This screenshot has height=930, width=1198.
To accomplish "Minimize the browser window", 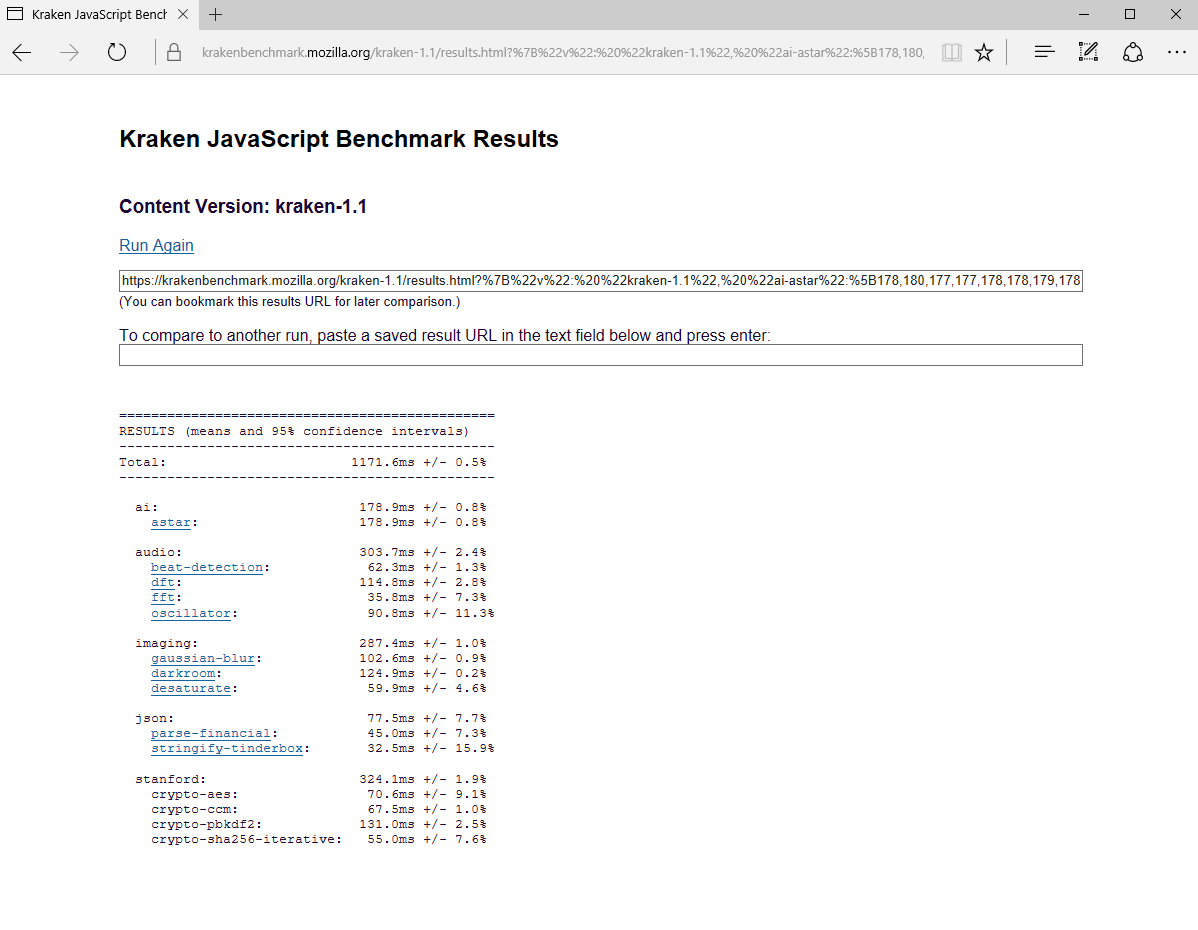I will click(1084, 15).
